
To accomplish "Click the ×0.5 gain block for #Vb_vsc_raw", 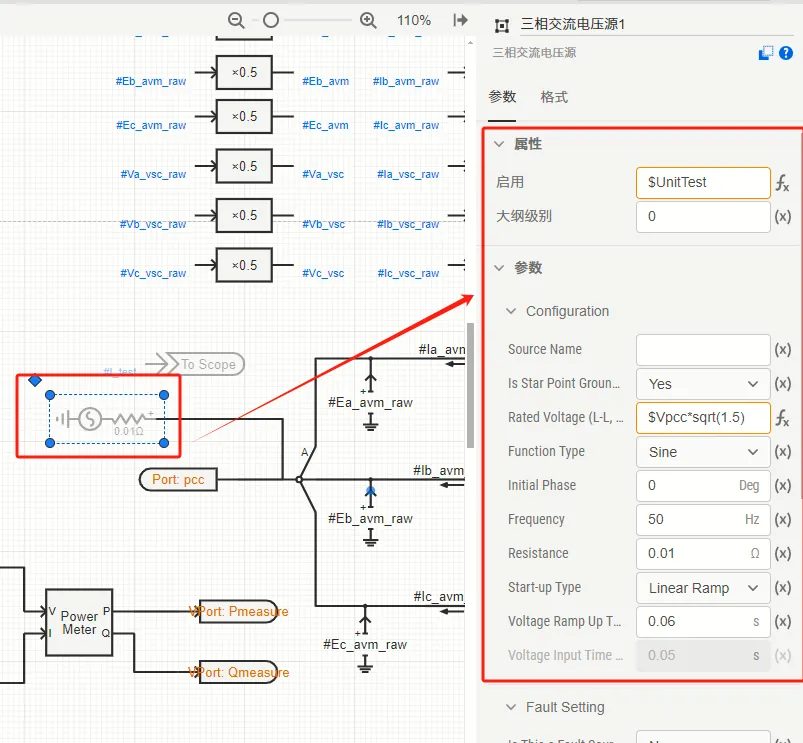I will 244,215.
